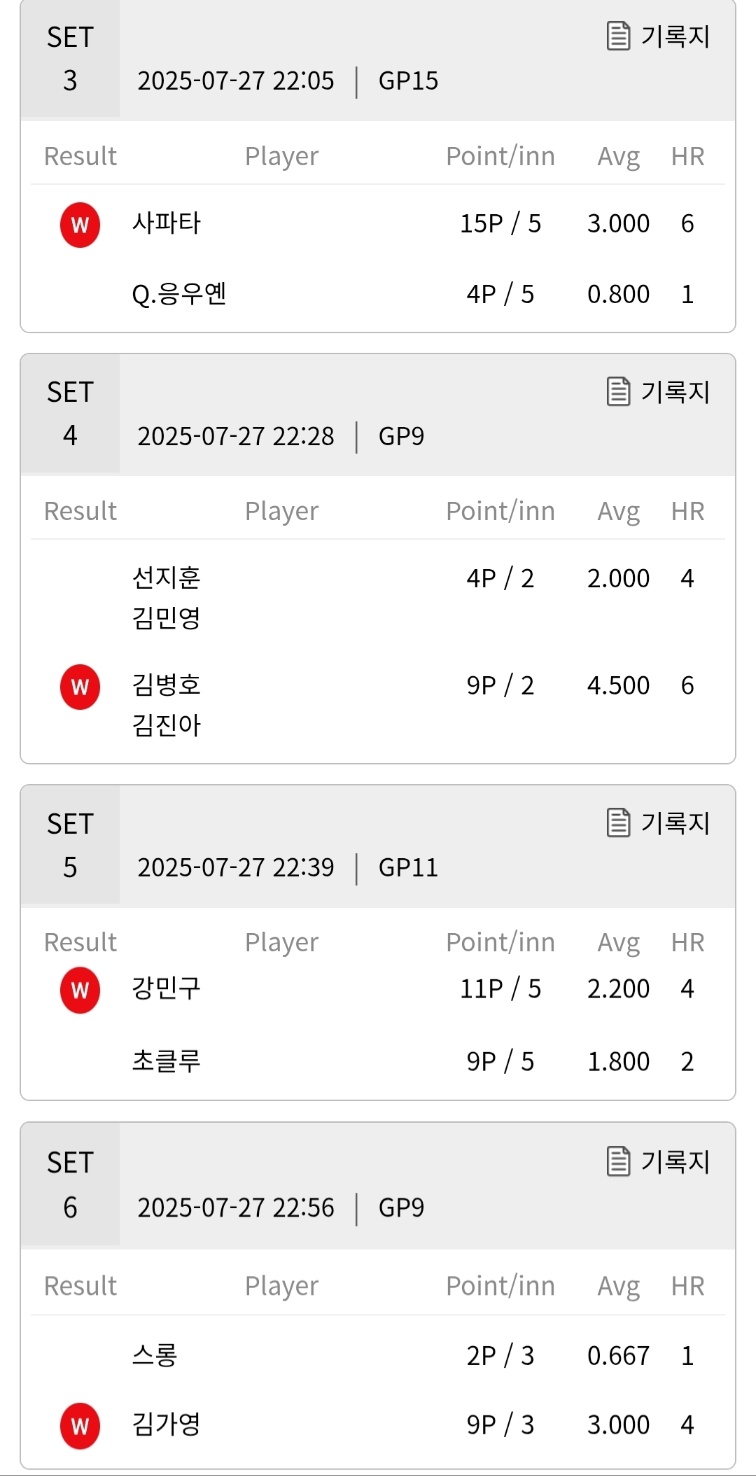Select player name 초클루

166,1061
